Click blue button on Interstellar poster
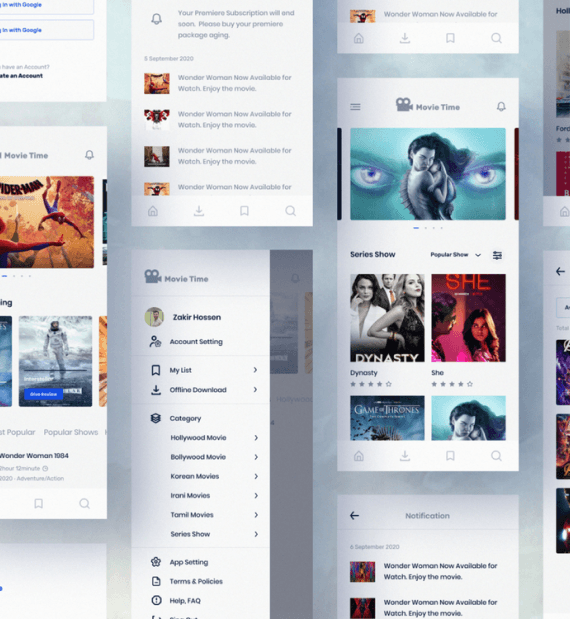The width and height of the screenshot is (570, 619). coord(43,394)
